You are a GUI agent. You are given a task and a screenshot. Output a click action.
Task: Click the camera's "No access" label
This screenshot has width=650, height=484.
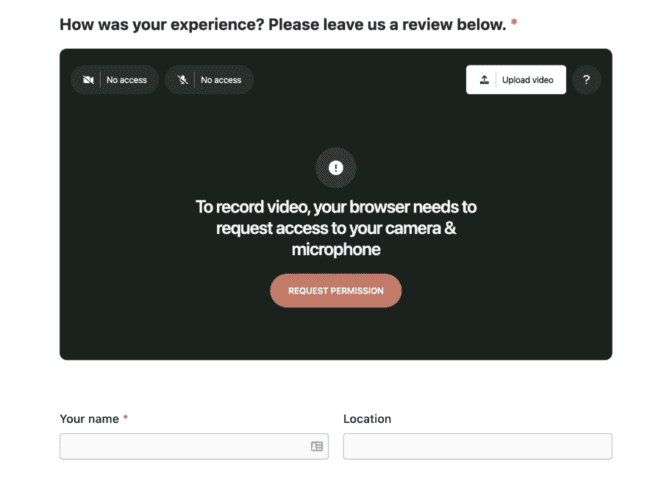126,80
